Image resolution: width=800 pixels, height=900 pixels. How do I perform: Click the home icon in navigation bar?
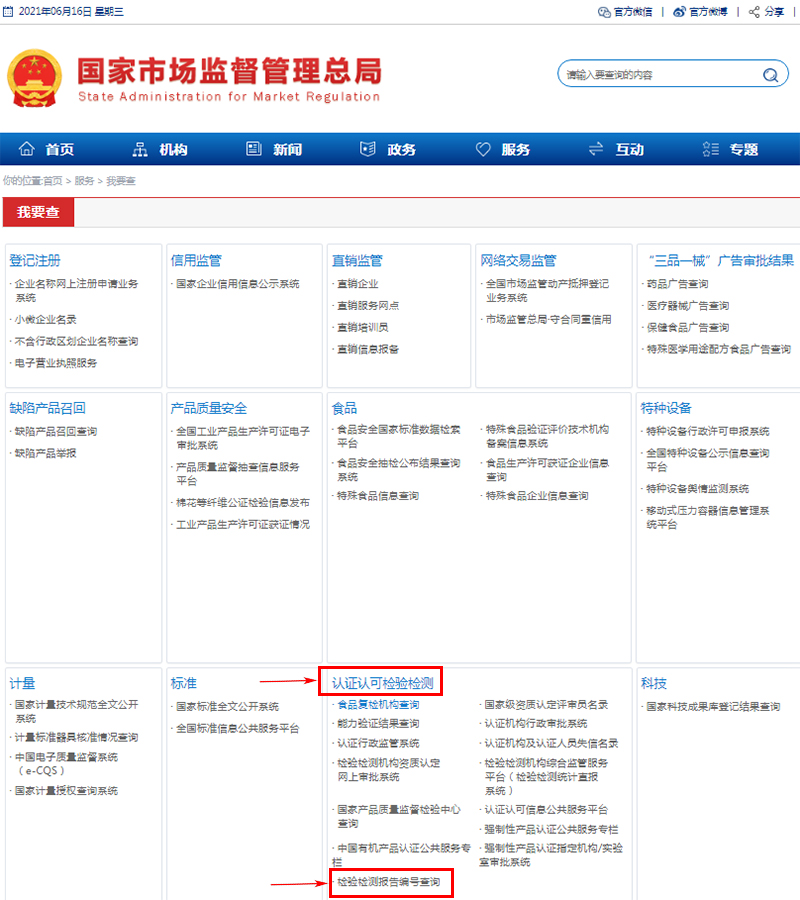click(x=27, y=149)
